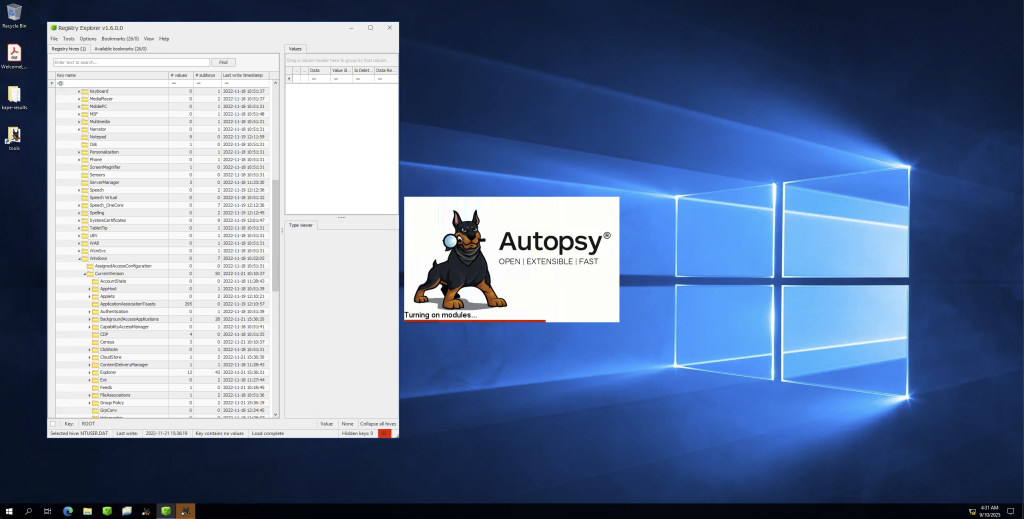Viewport: 1024px width, 519px height.
Task: Click Collapse all hives in status bar
Action: [377, 424]
